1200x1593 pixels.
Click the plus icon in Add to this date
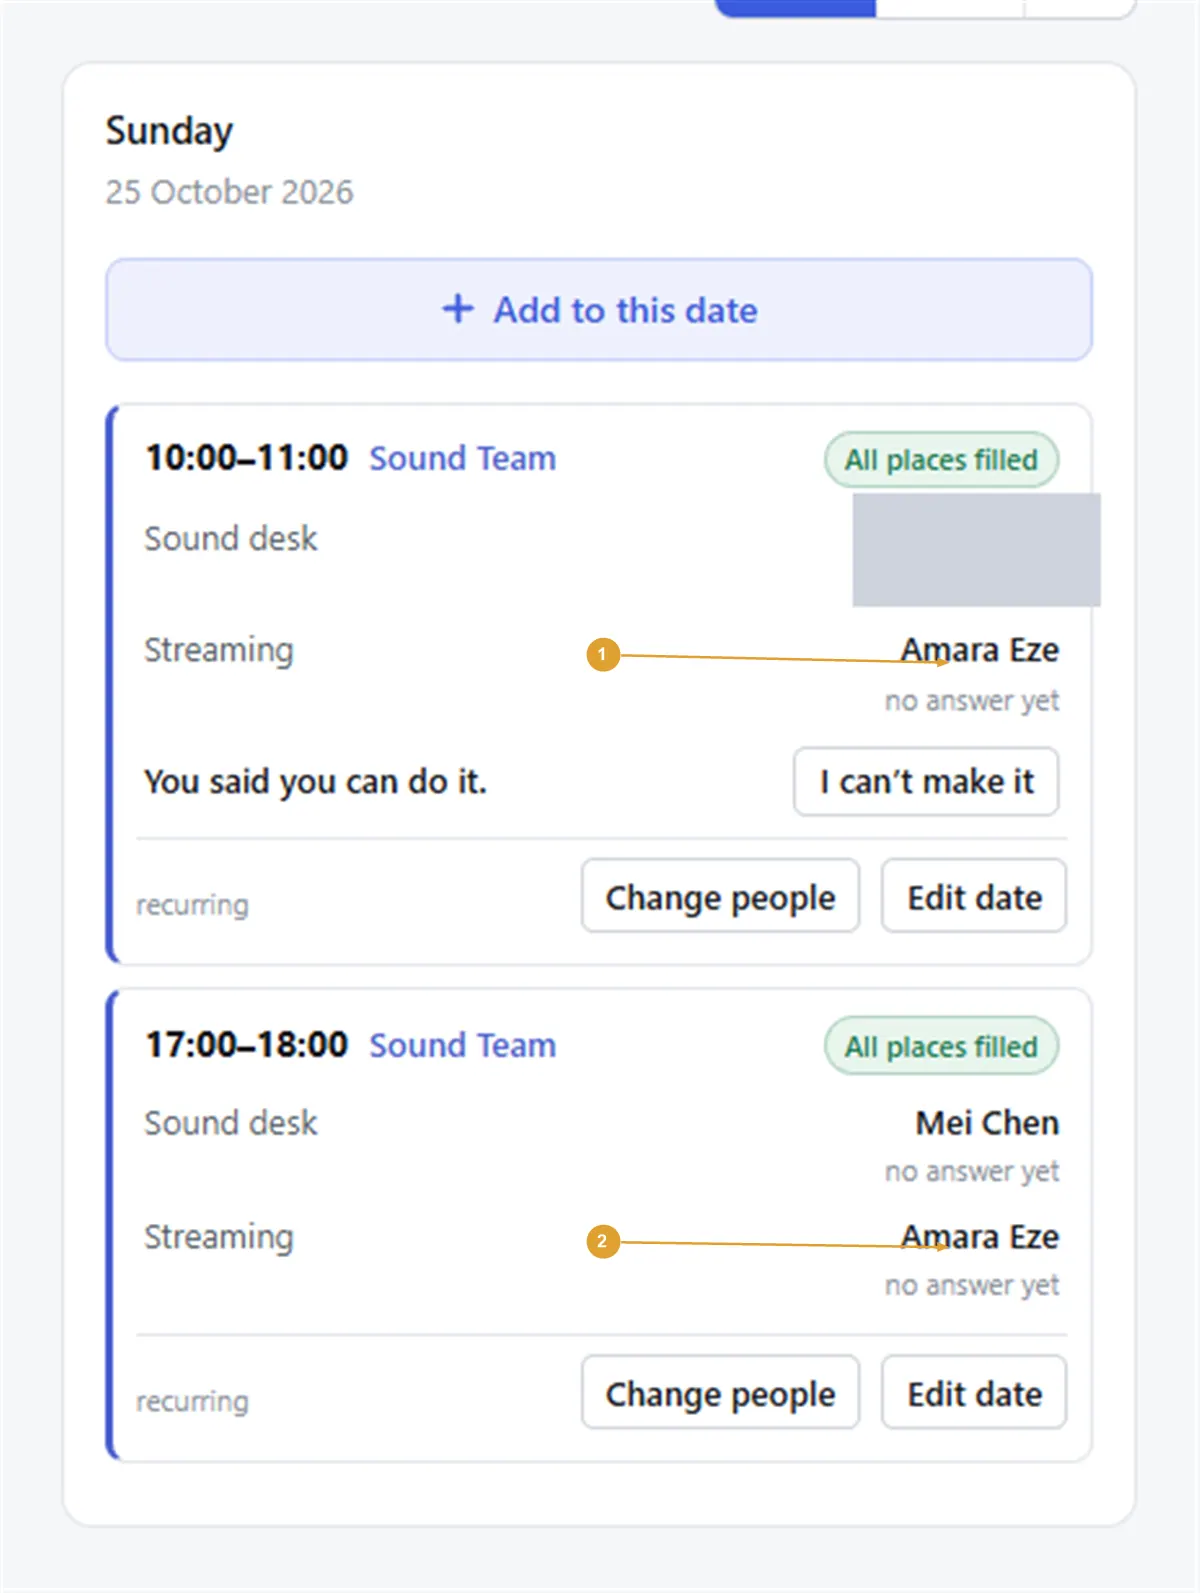[x=458, y=309]
